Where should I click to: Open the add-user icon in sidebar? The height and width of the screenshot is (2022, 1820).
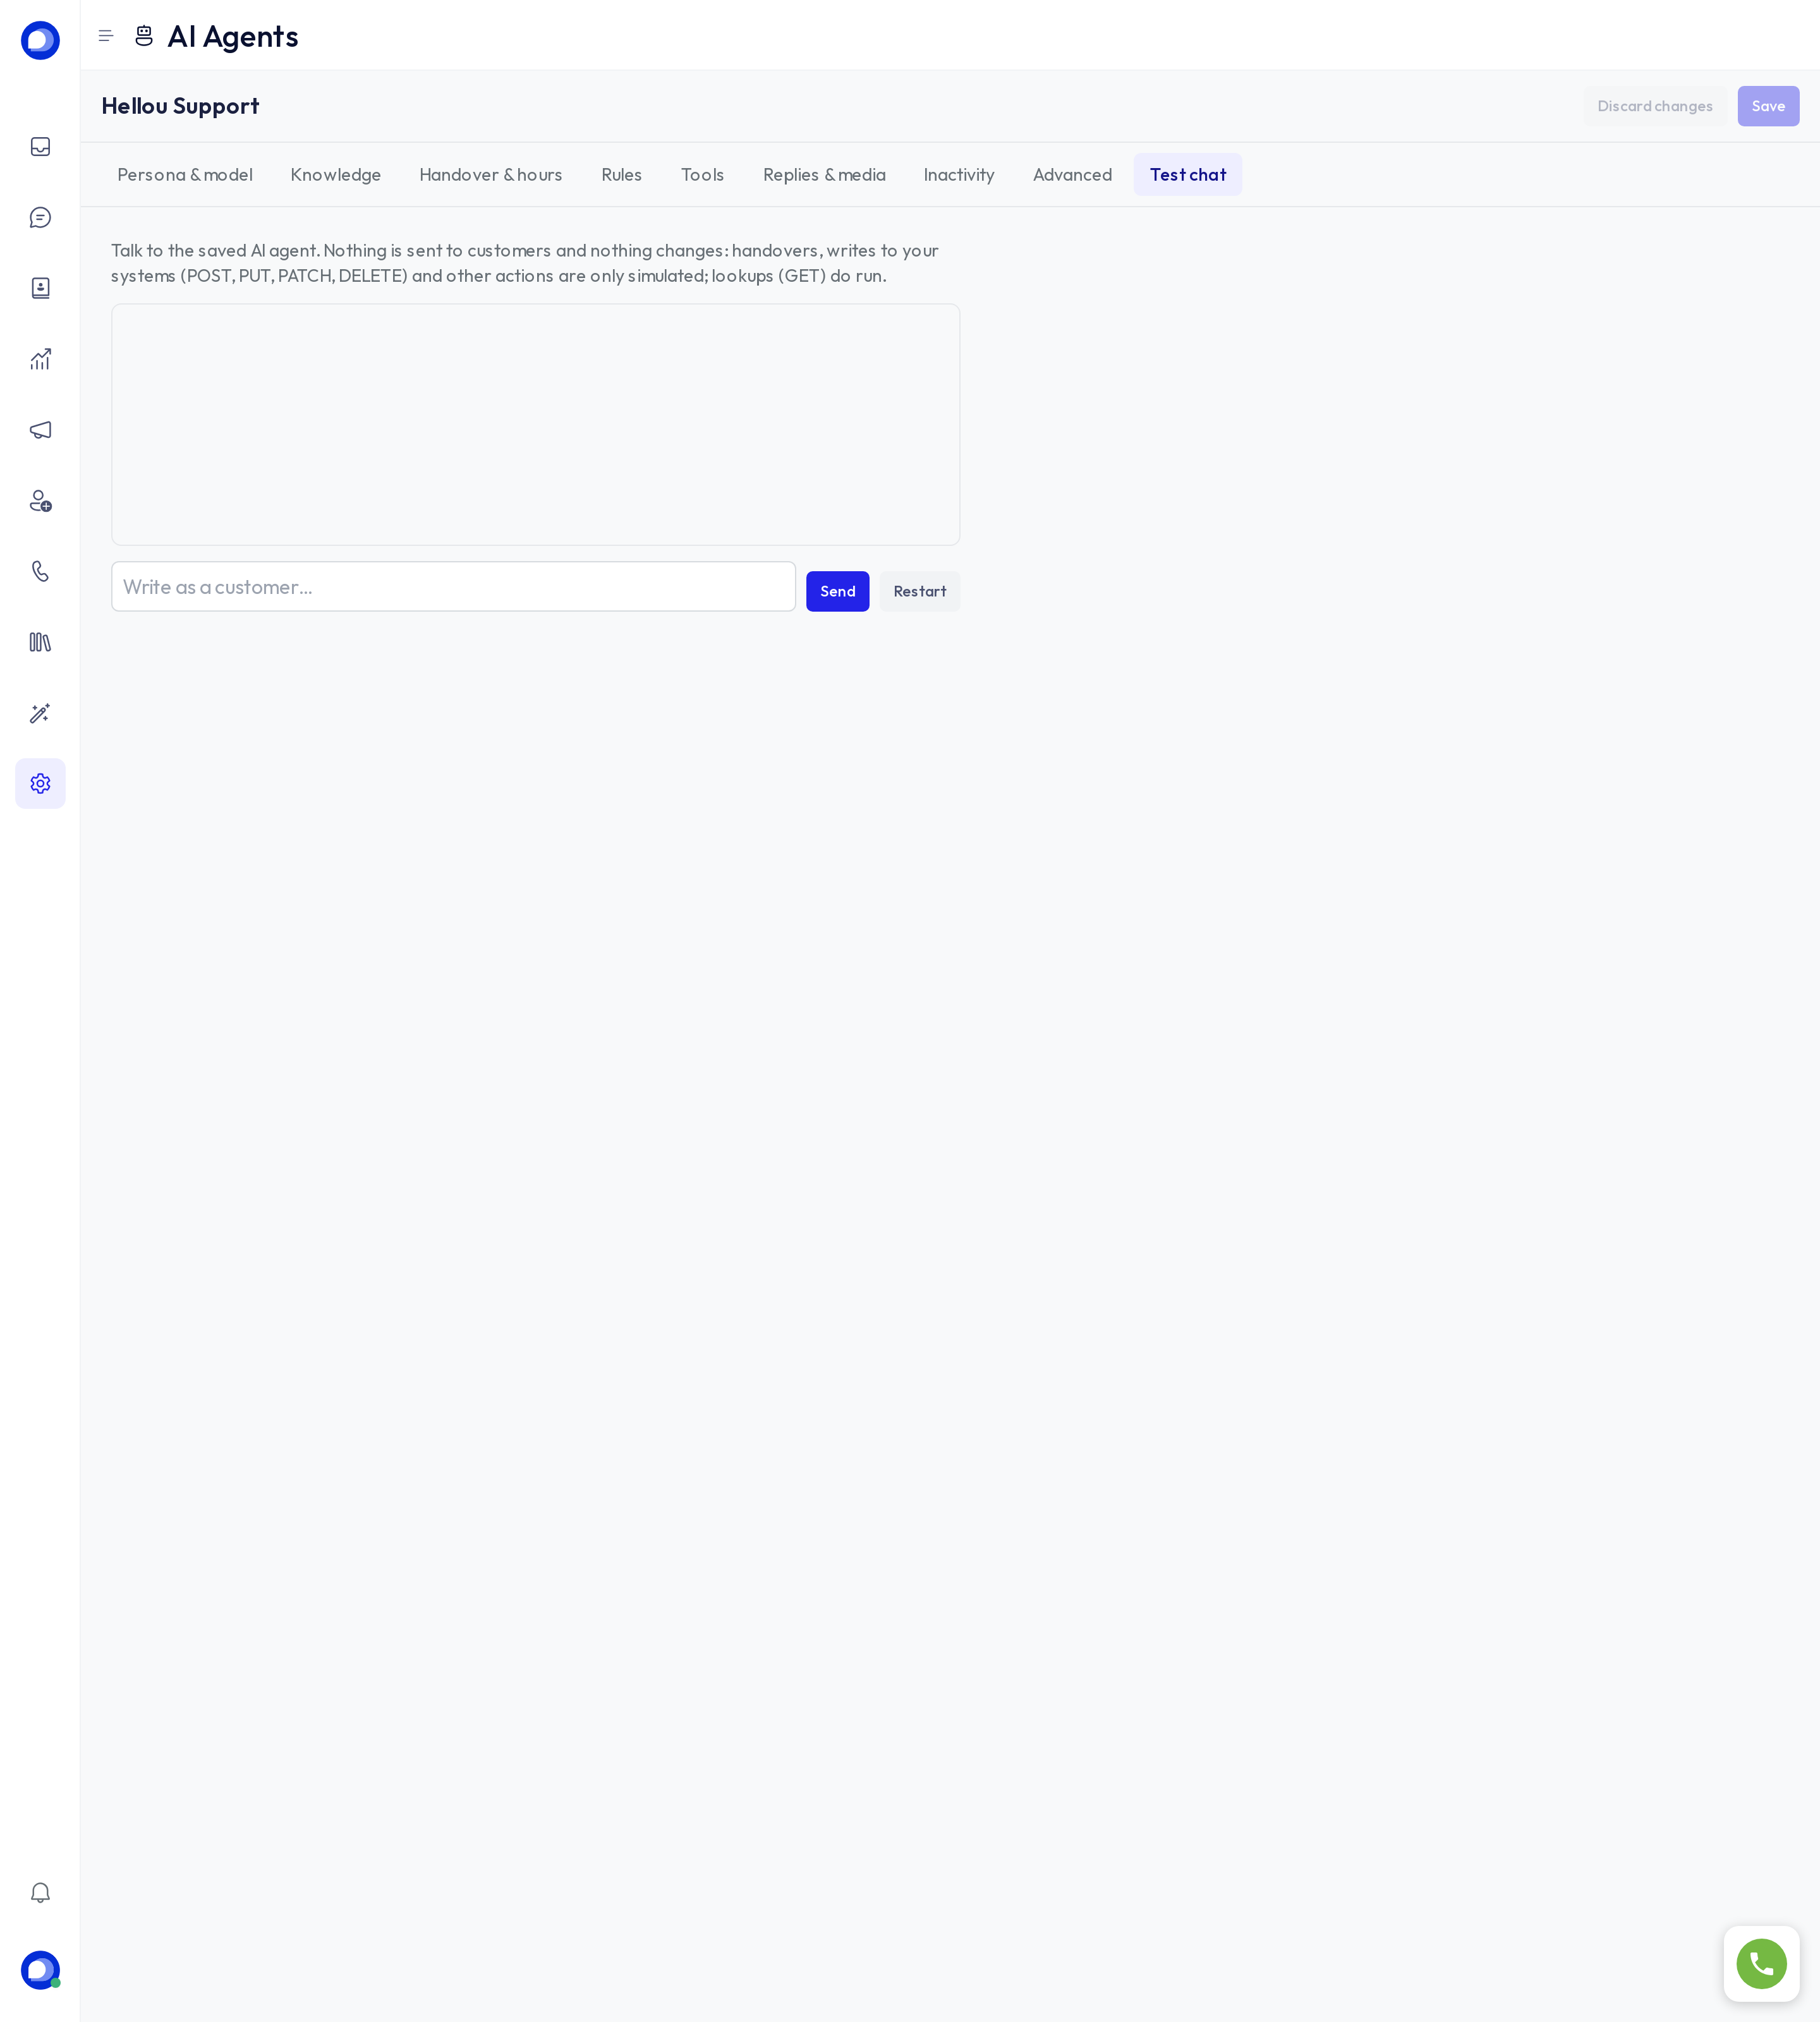point(40,501)
